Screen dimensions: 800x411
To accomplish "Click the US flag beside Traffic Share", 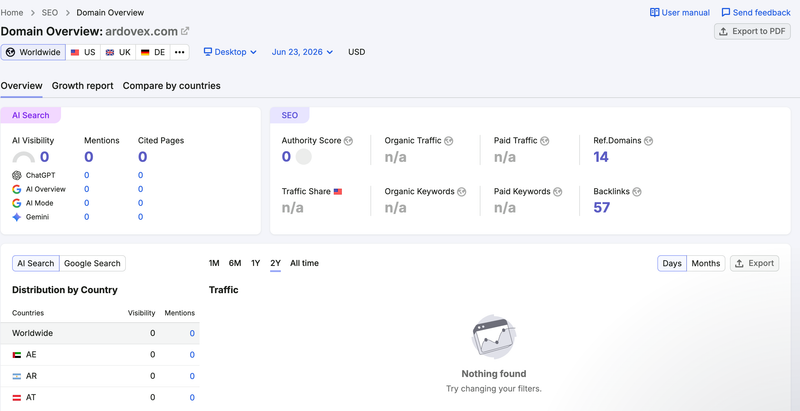I will click(x=338, y=192).
